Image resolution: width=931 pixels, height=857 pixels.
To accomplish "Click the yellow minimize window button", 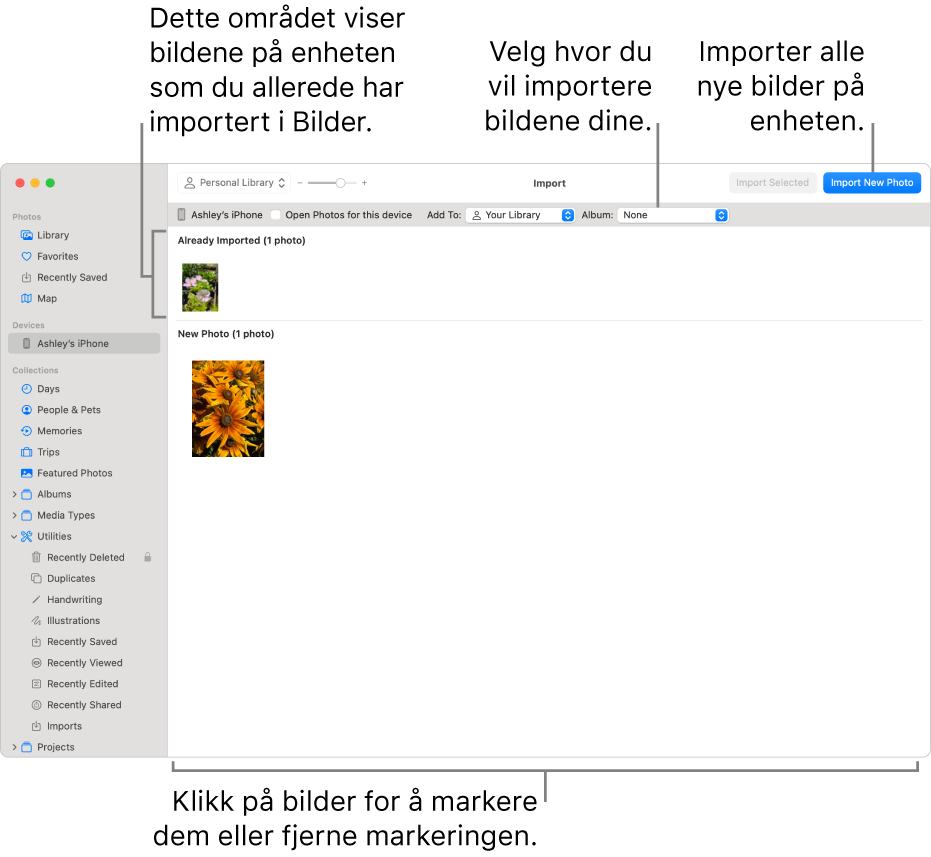I will [35, 183].
